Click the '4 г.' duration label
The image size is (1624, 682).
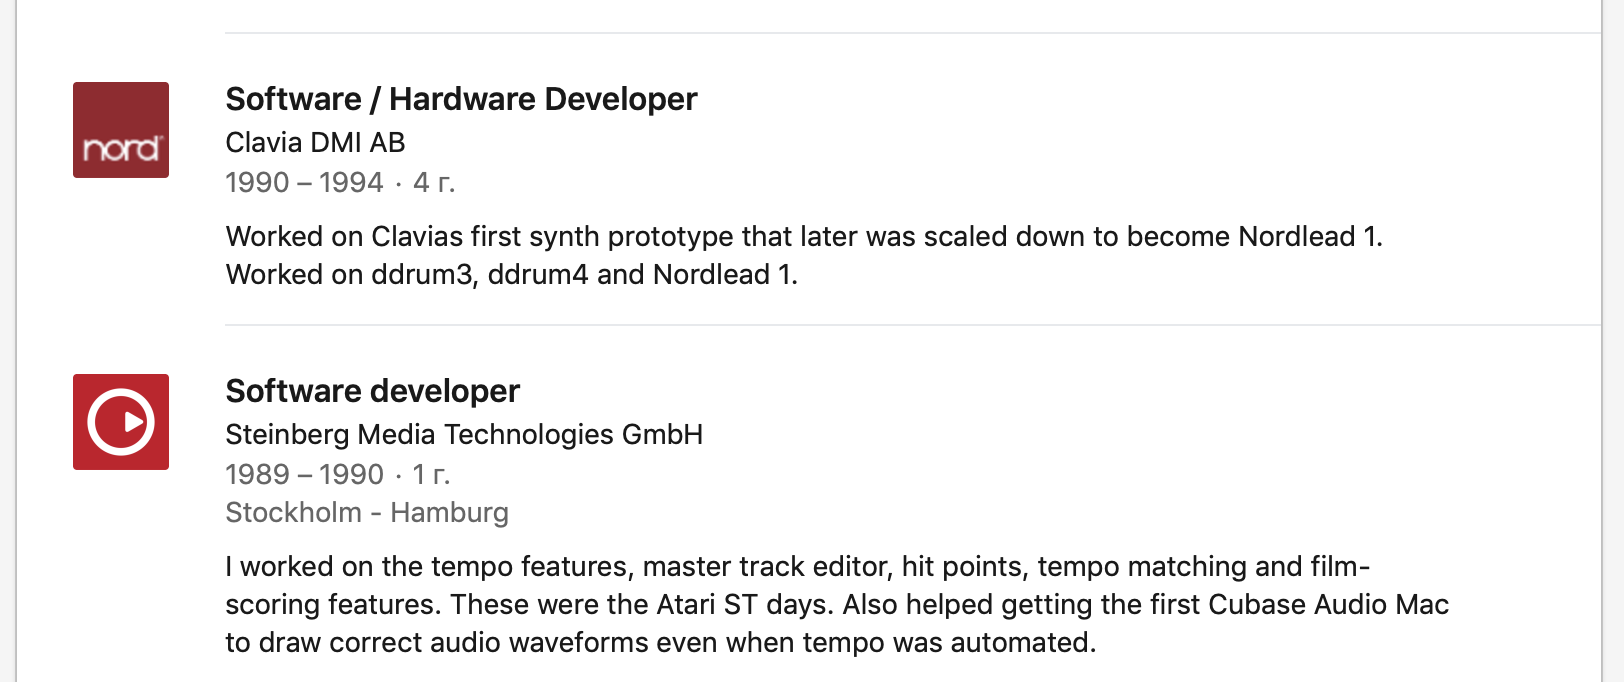click(x=434, y=183)
